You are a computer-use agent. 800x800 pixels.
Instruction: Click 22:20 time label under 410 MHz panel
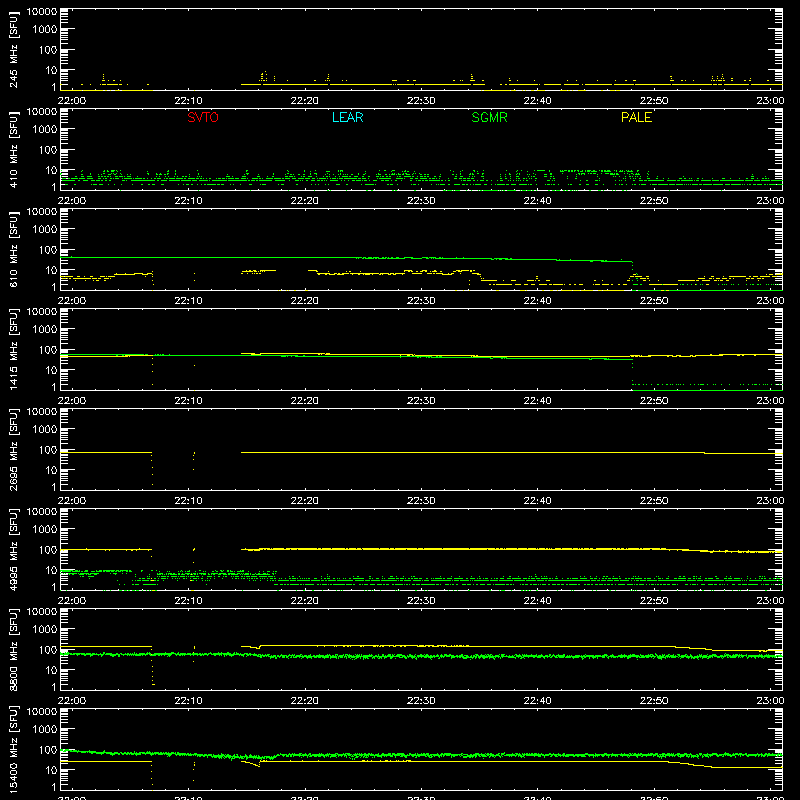coord(305,201)
